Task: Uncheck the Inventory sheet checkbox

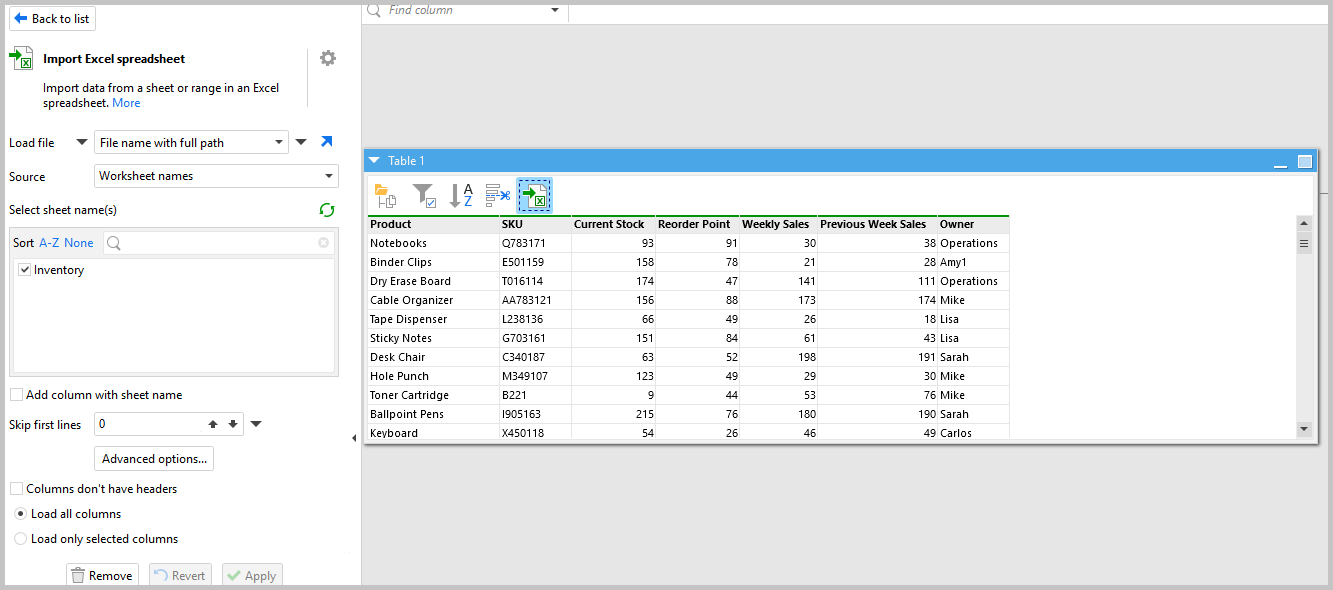Action: point(25,270)
